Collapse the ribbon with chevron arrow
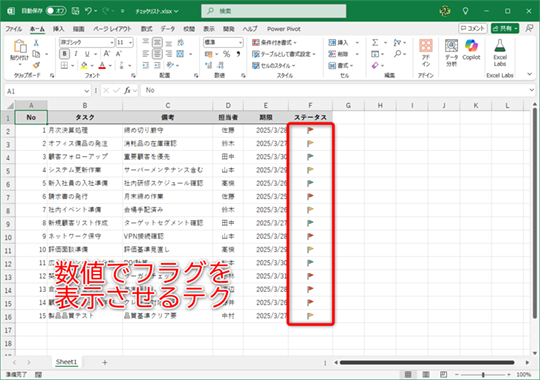This screenshot has width=540, height=380. tap(530, 74)
